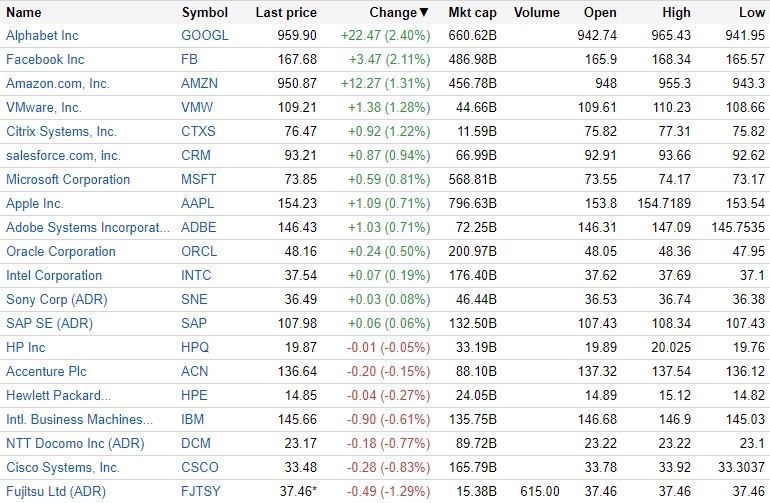The width and height of the screenshot is (770, 503).
Task: Open the Fujitsu Ltd (ADR) link
Action: (x=57, y=491)
